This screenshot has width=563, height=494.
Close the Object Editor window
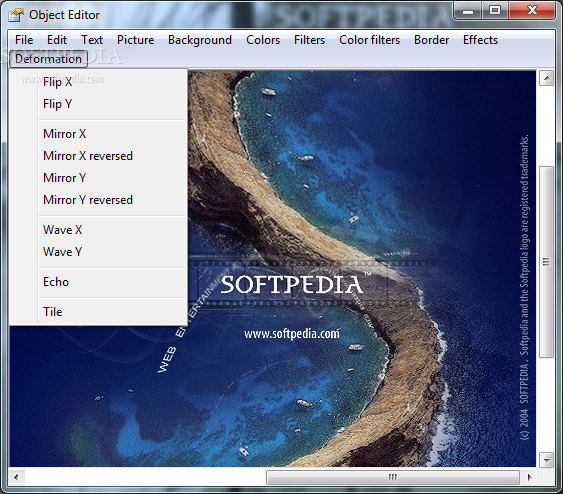pos(532,10)
